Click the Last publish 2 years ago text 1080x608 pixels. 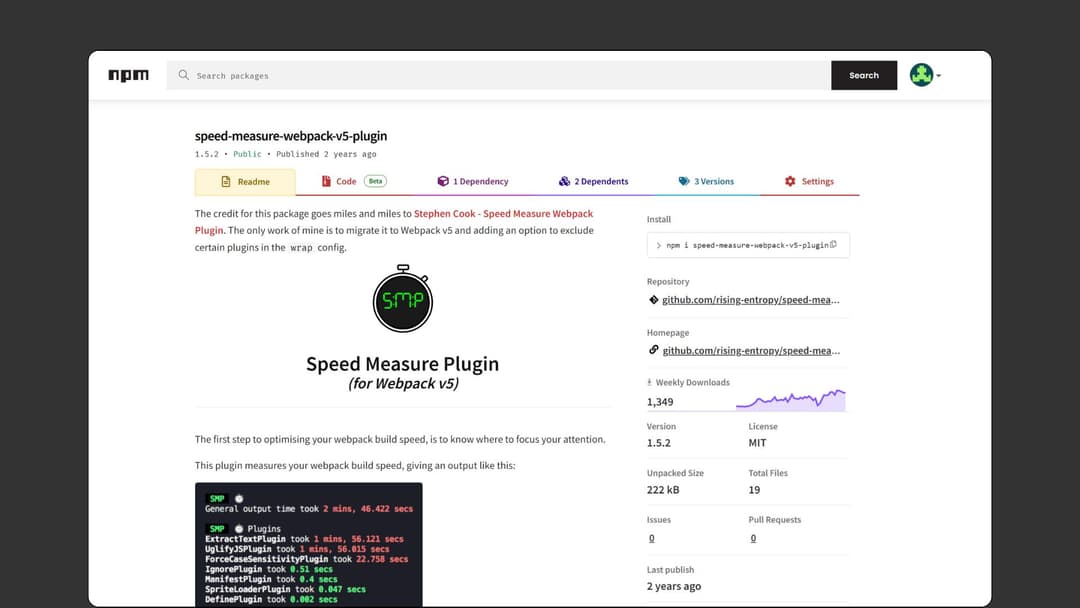(674, 586)
